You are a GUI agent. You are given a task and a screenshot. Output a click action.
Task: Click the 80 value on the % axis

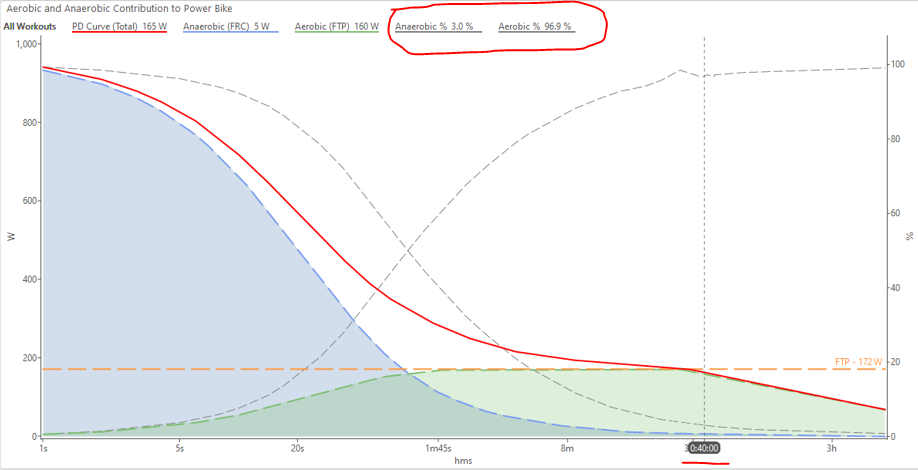pos(895,139)
